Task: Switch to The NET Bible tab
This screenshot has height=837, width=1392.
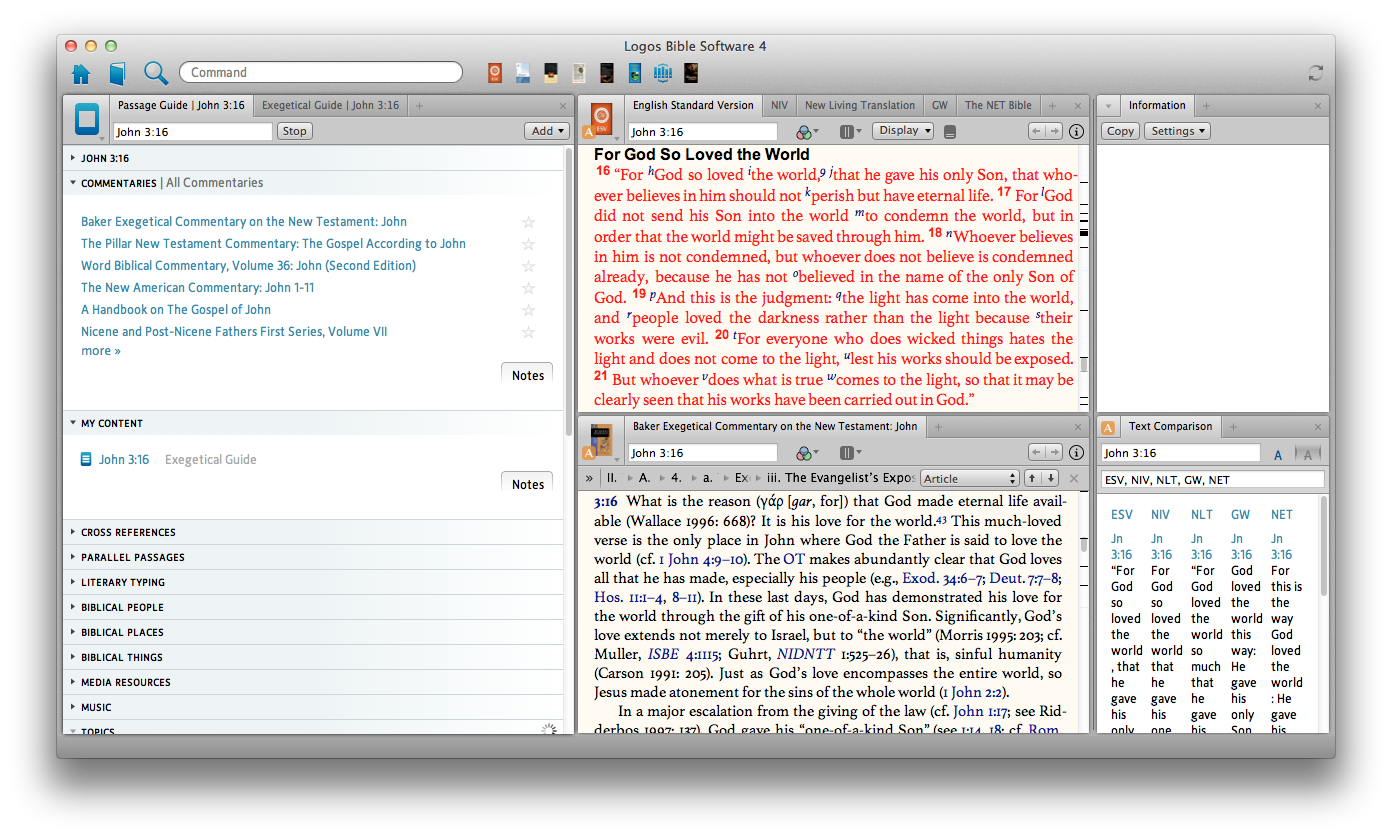Action: 998,105
